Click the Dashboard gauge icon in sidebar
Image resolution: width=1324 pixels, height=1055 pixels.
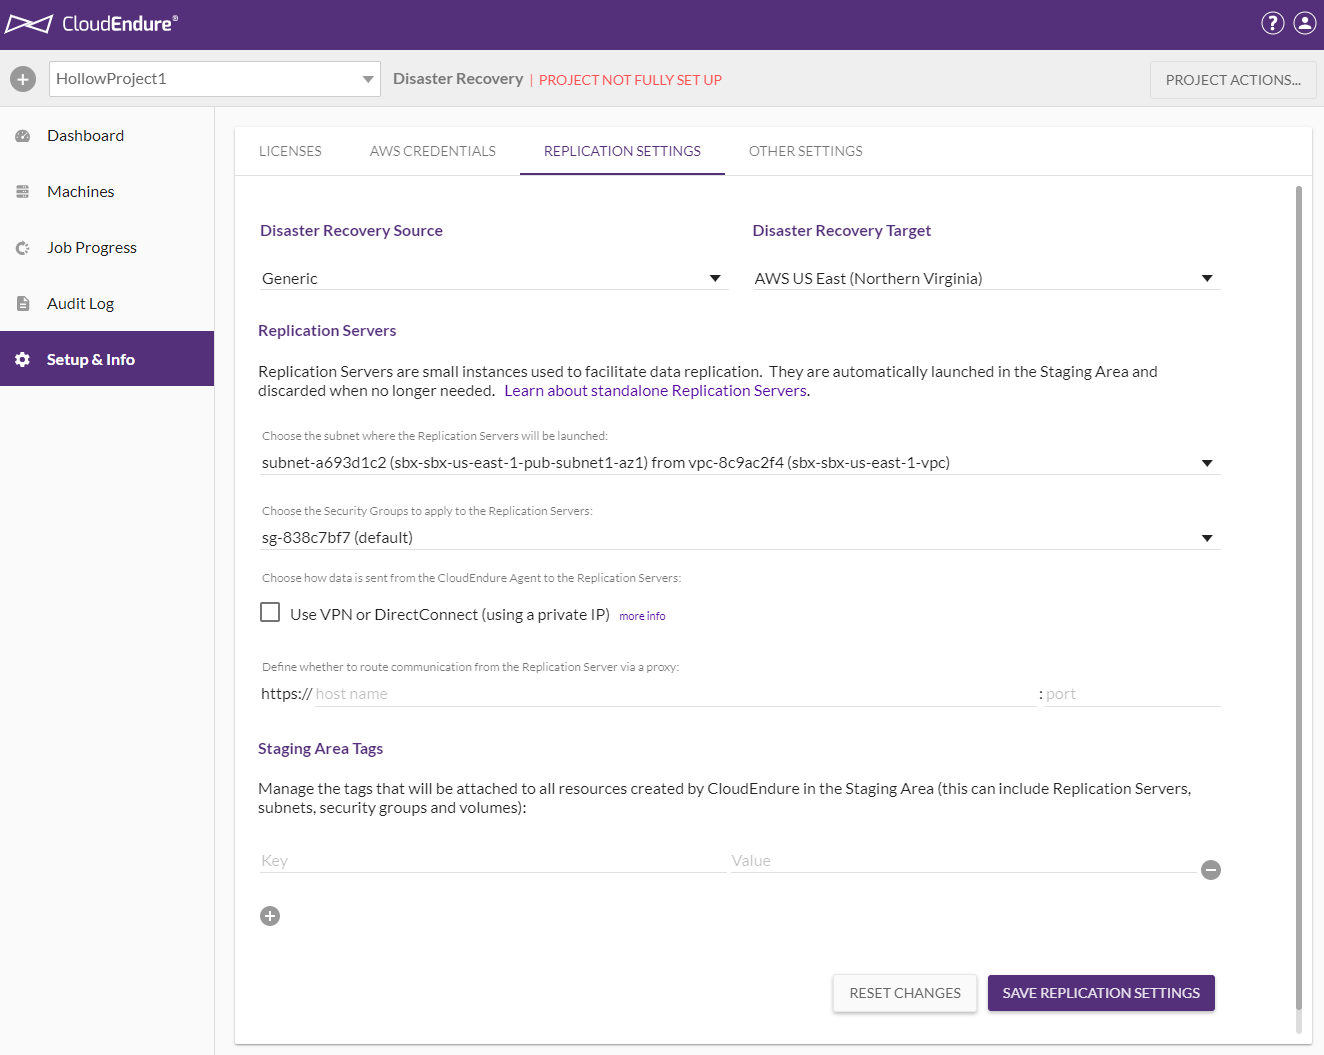click(x=23, y=136)
